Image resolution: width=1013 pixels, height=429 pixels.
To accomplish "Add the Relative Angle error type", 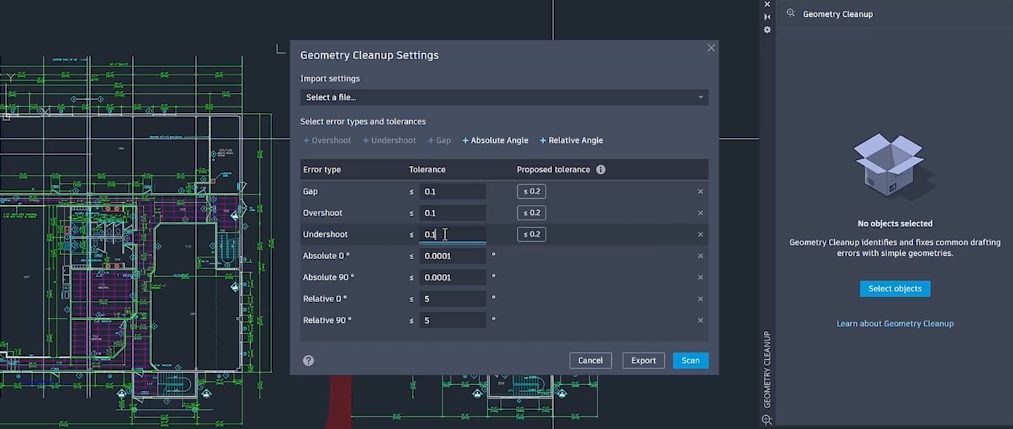I will pos(571,140).
